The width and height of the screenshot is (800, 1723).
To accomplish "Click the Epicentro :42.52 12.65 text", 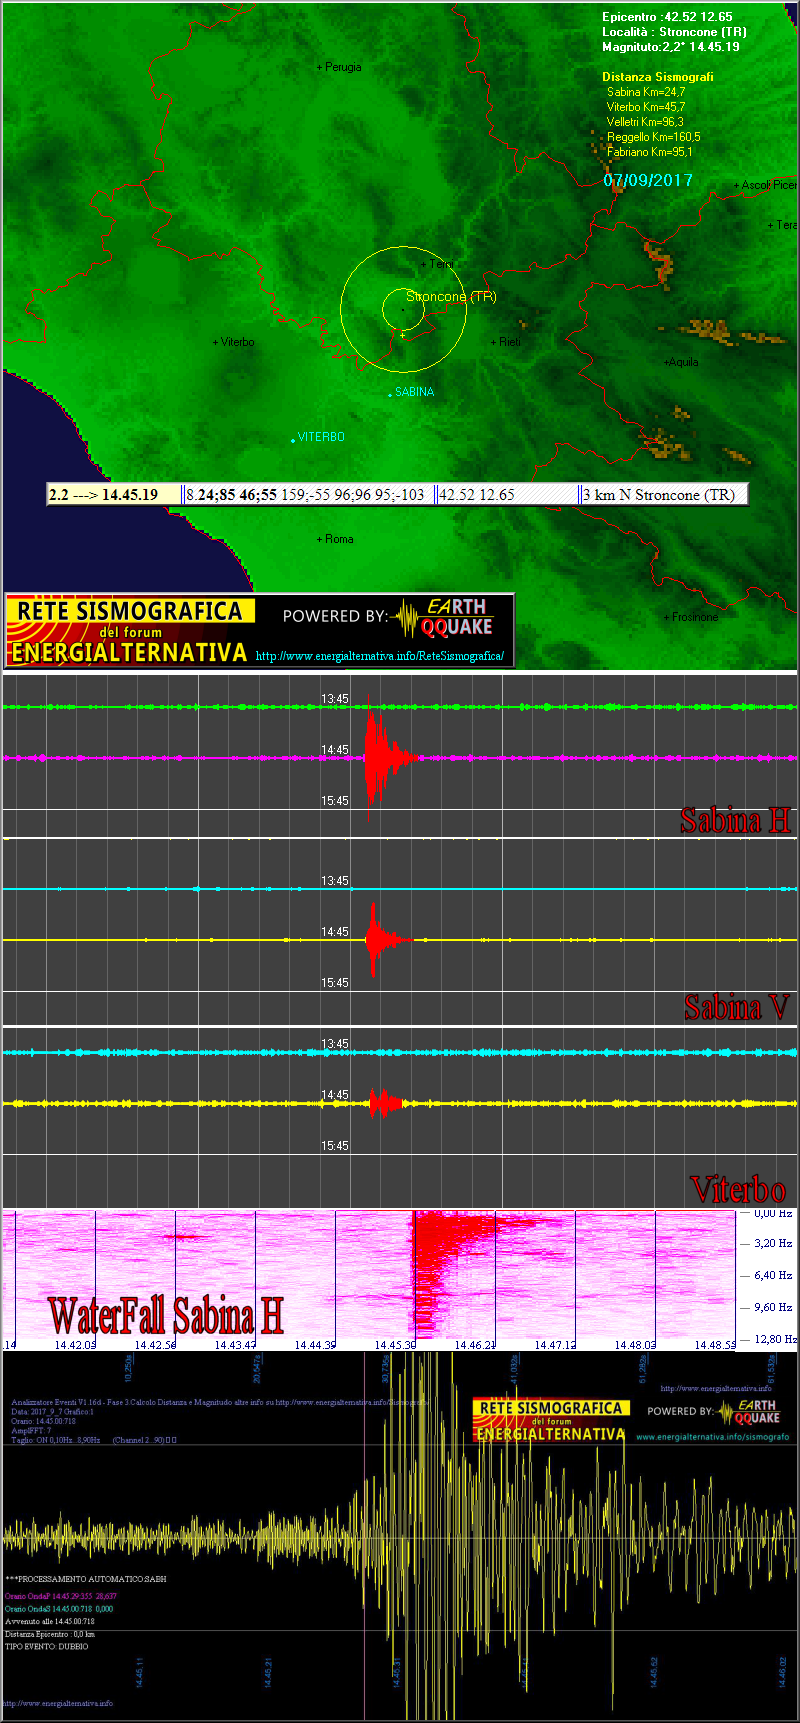I will pos(667,17).
